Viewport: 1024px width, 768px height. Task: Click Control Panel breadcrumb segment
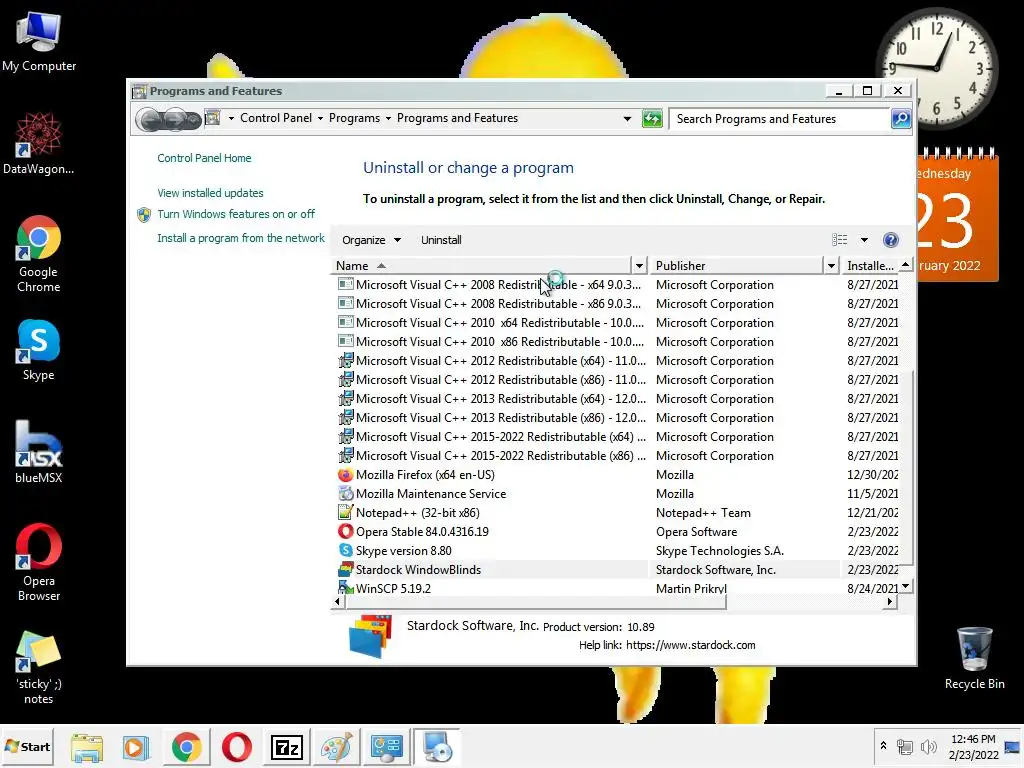click(276, 118)
